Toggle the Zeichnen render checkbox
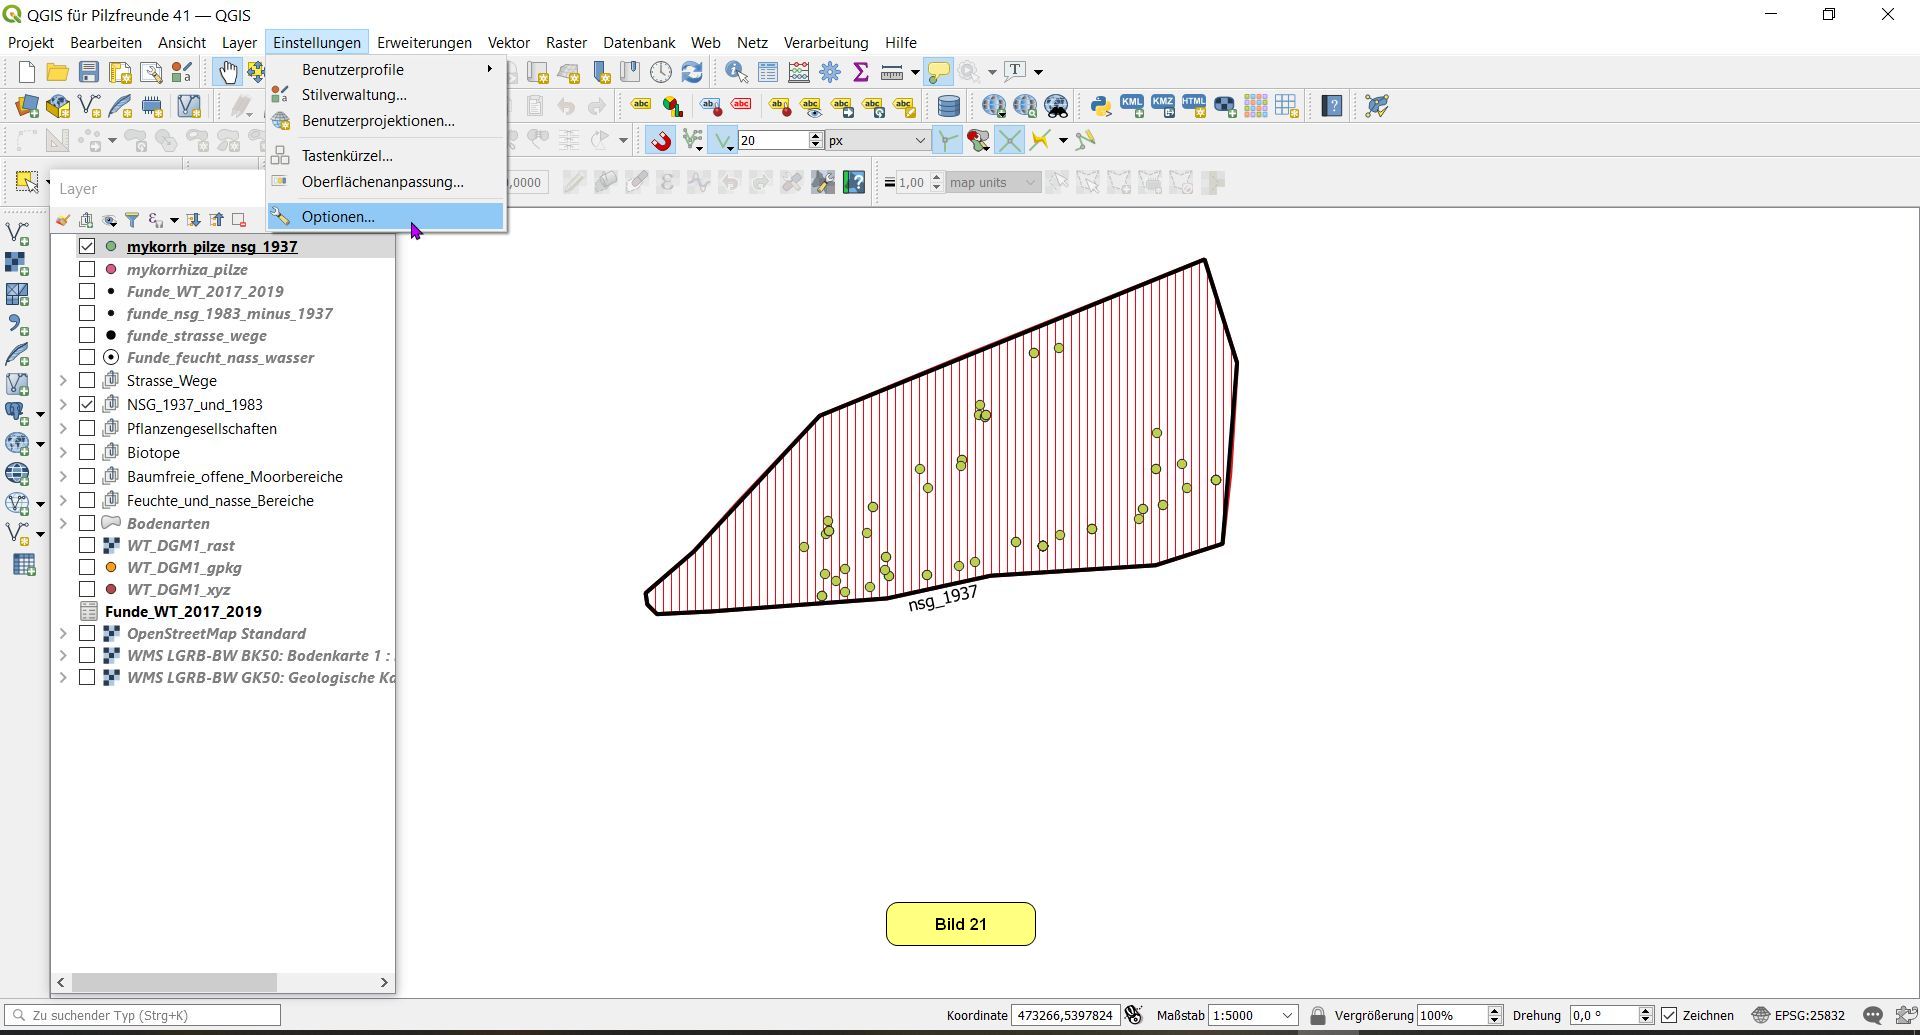This screenshot has height=1035, width=1920. coord(1669,1015)
